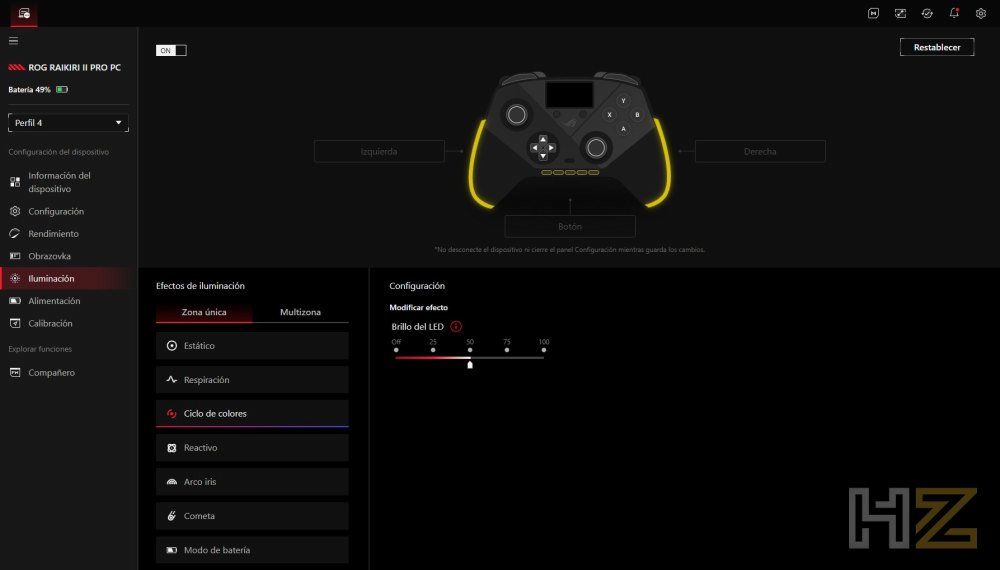
Task: Open Alimentación settings
Action: pos(69,300)
